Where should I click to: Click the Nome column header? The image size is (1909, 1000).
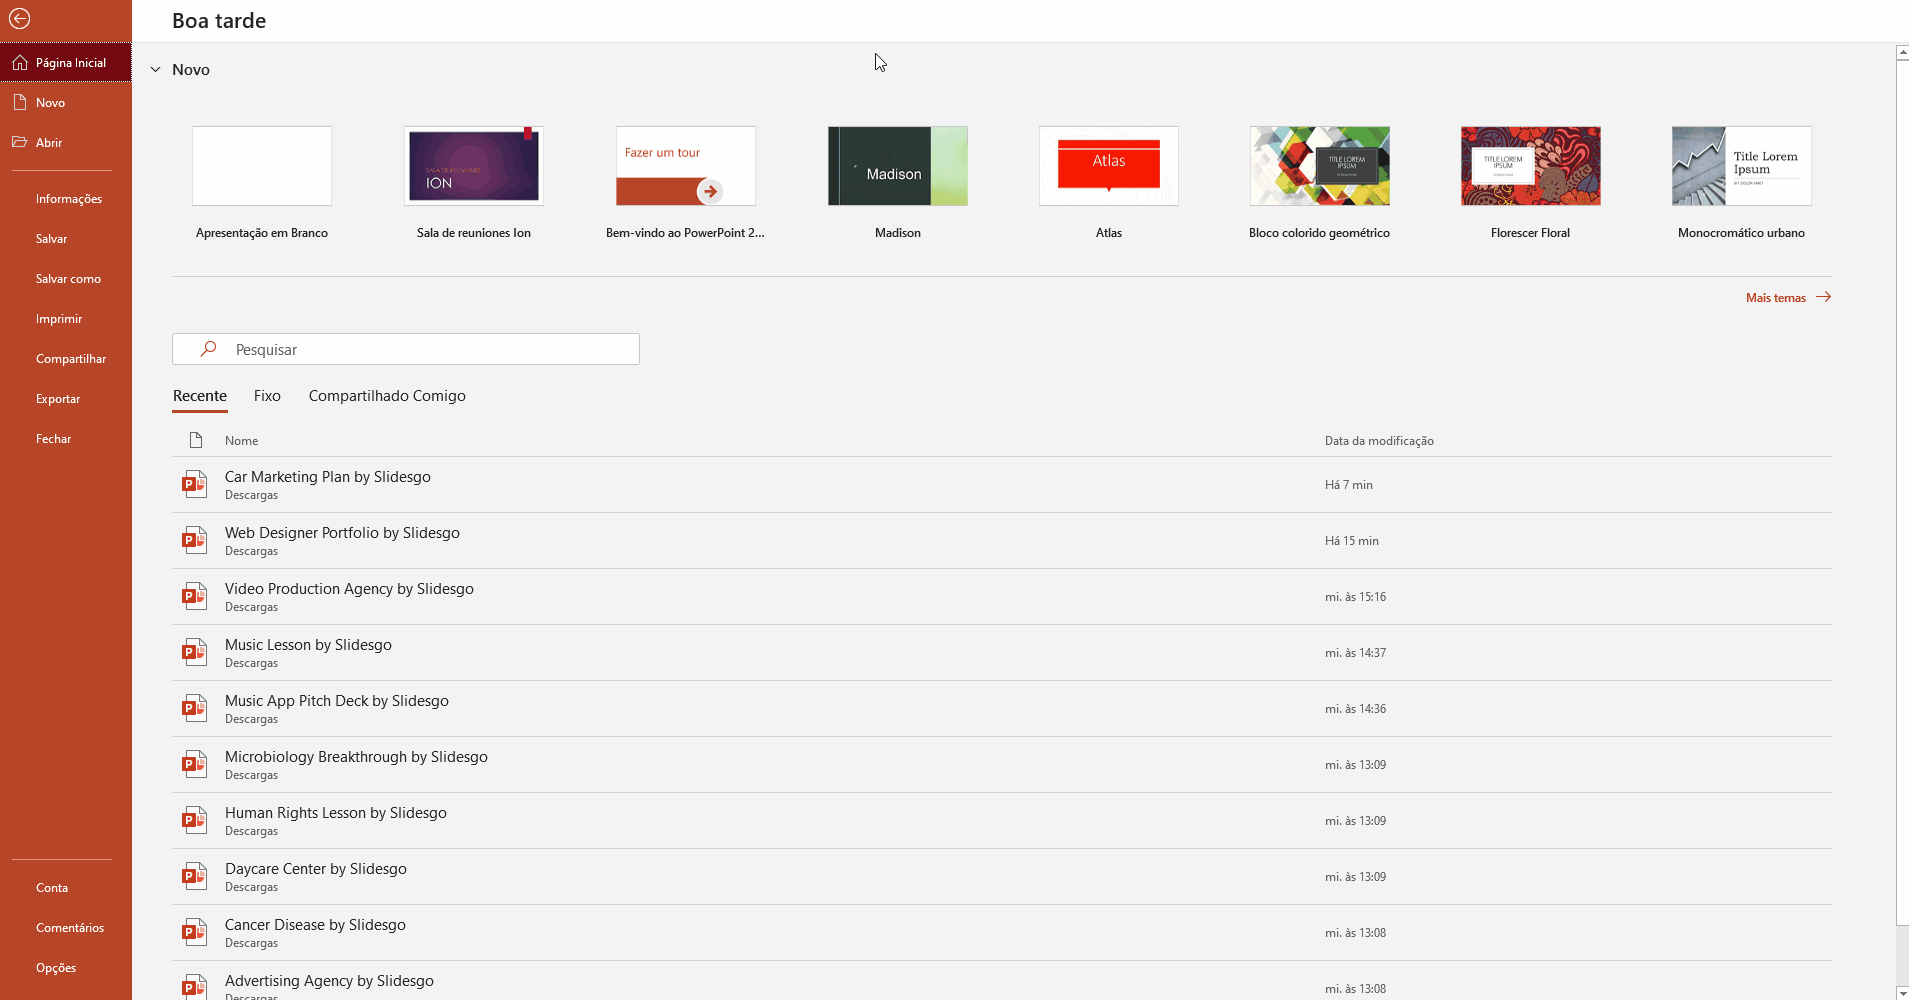tap(241, 441)
